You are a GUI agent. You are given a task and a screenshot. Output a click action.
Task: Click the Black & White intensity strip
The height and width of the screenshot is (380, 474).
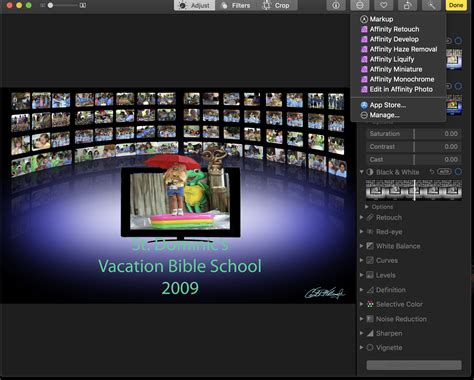click(x=414, y=190)
